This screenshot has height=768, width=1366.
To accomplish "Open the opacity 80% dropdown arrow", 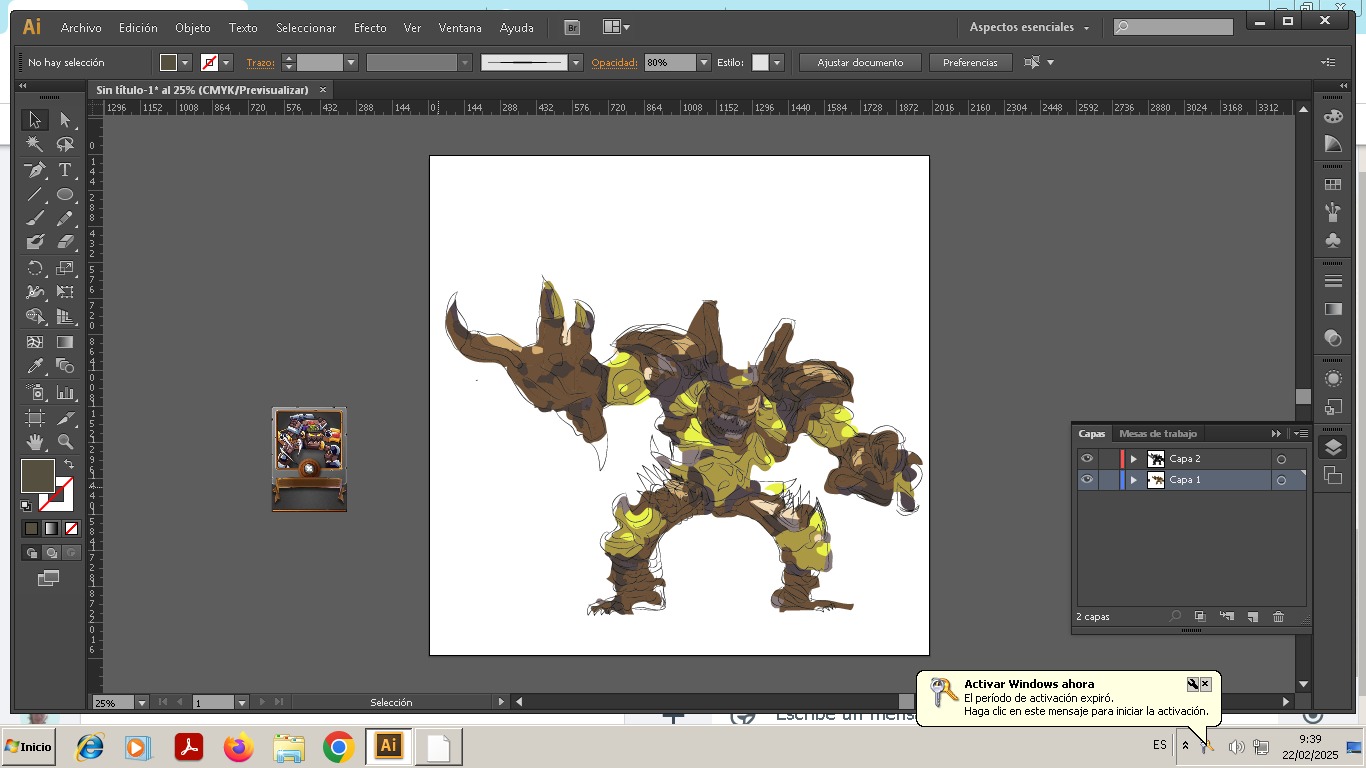I will tap(704, 63).
